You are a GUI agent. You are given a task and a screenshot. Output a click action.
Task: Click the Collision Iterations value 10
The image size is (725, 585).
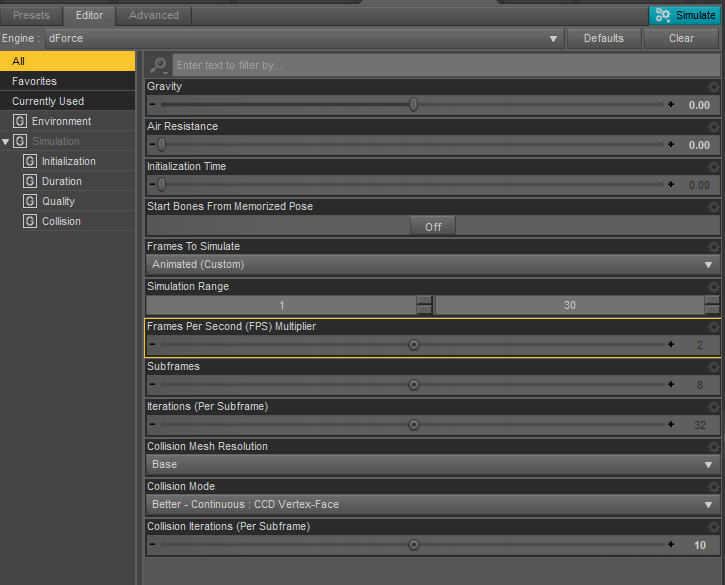[x=700, y=545]
